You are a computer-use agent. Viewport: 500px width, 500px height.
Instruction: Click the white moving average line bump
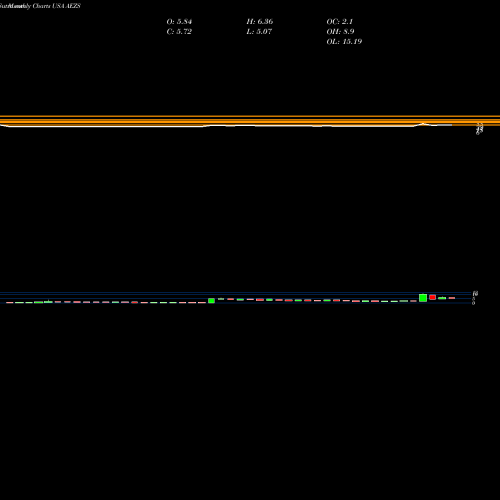pyautogui.click(x=423, y=124)
